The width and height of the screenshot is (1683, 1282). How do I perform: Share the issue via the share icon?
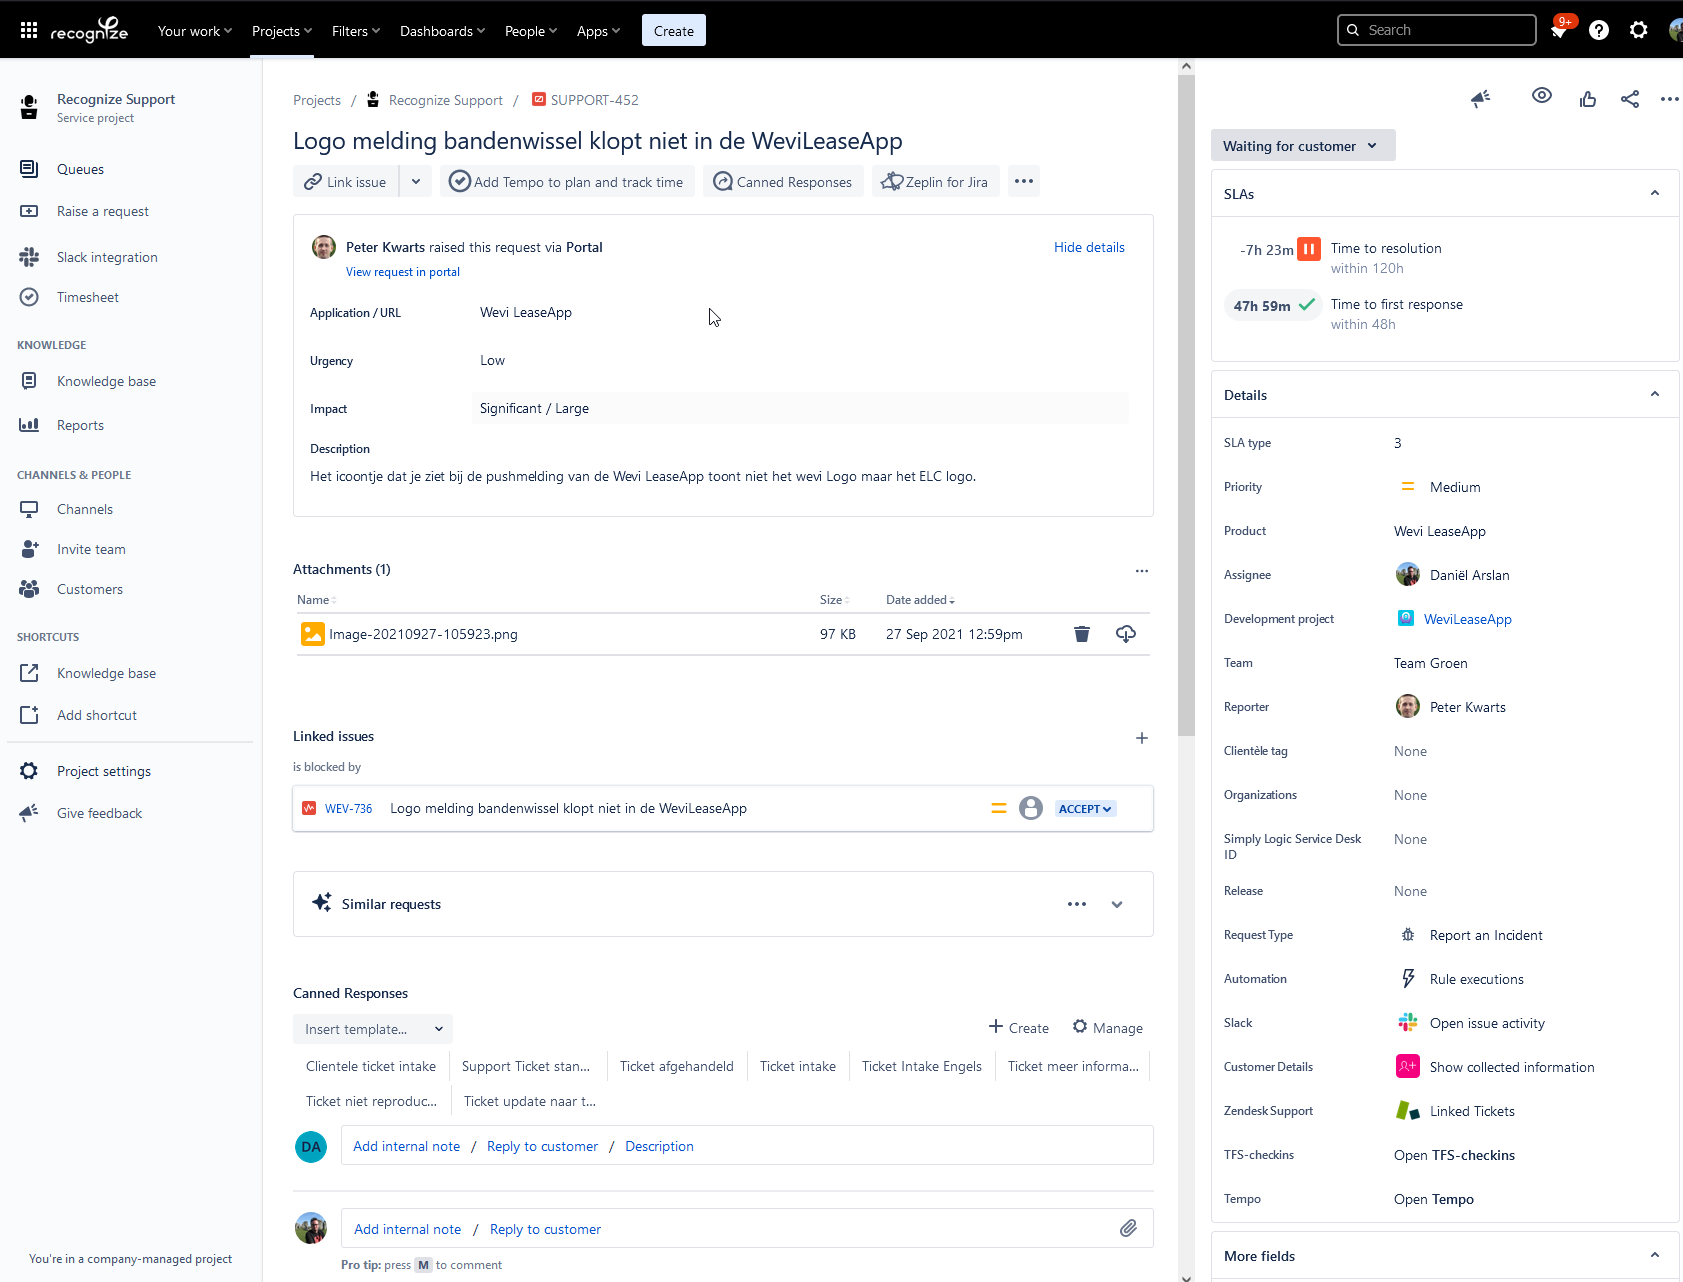click(x=1629, y=98)
